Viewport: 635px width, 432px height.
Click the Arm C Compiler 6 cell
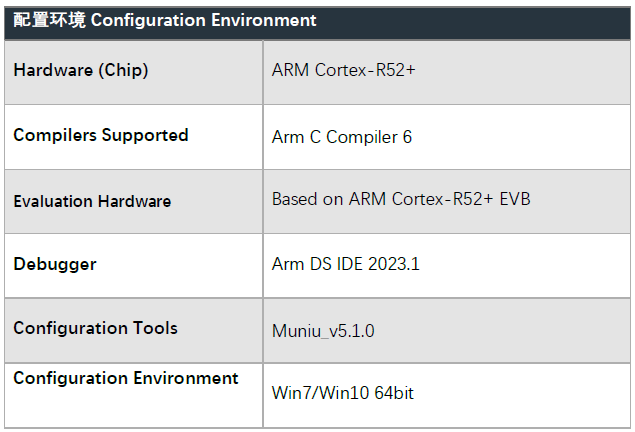[x=447, y=137]
